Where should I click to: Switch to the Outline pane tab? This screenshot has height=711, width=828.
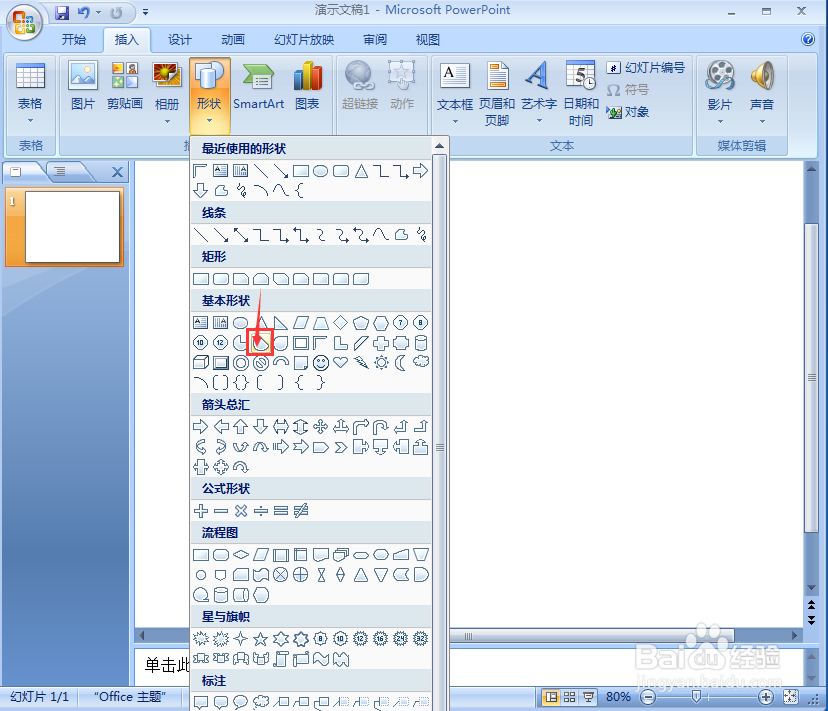coord(60,172)
